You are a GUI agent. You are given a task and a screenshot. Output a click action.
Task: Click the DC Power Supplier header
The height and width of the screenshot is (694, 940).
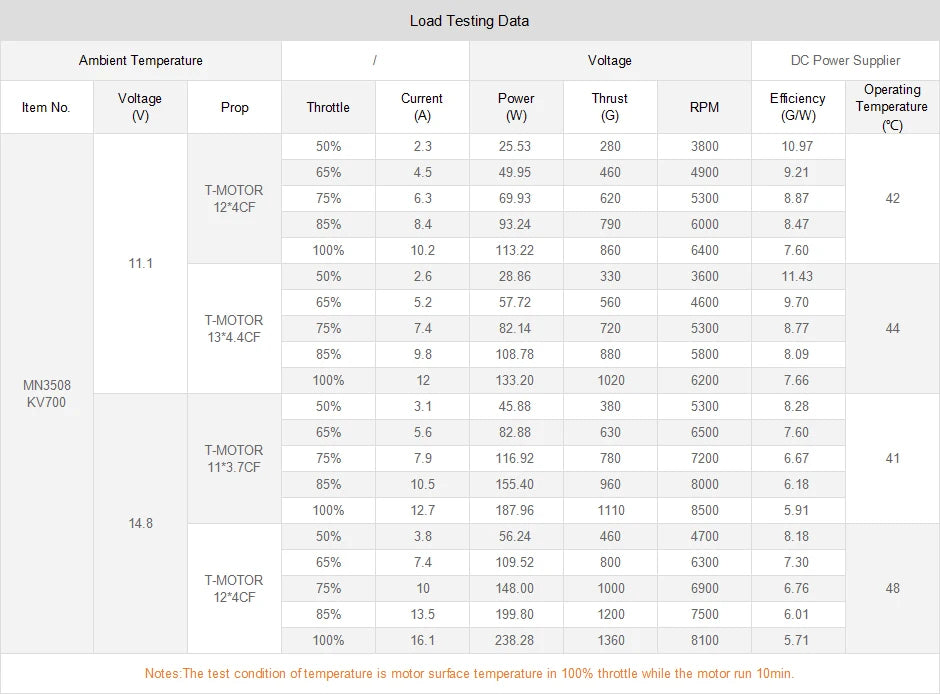[x=845, y=61]
